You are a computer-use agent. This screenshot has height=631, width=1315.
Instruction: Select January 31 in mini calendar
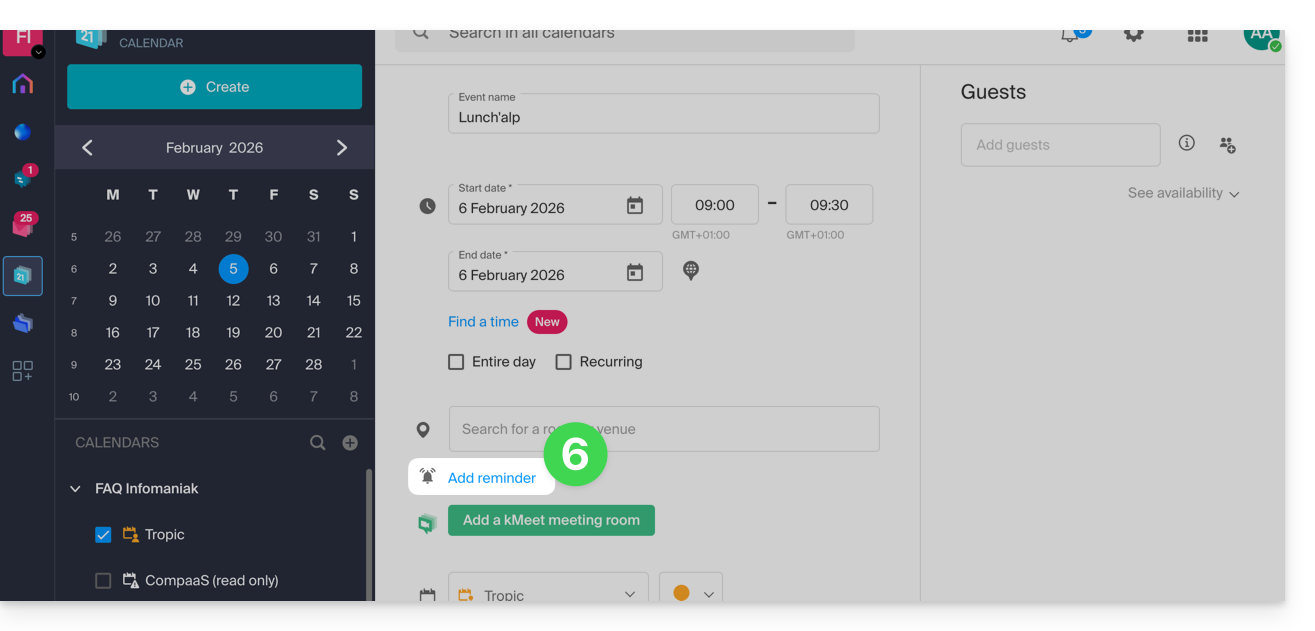pyautogui.click(x=313, y=237)
